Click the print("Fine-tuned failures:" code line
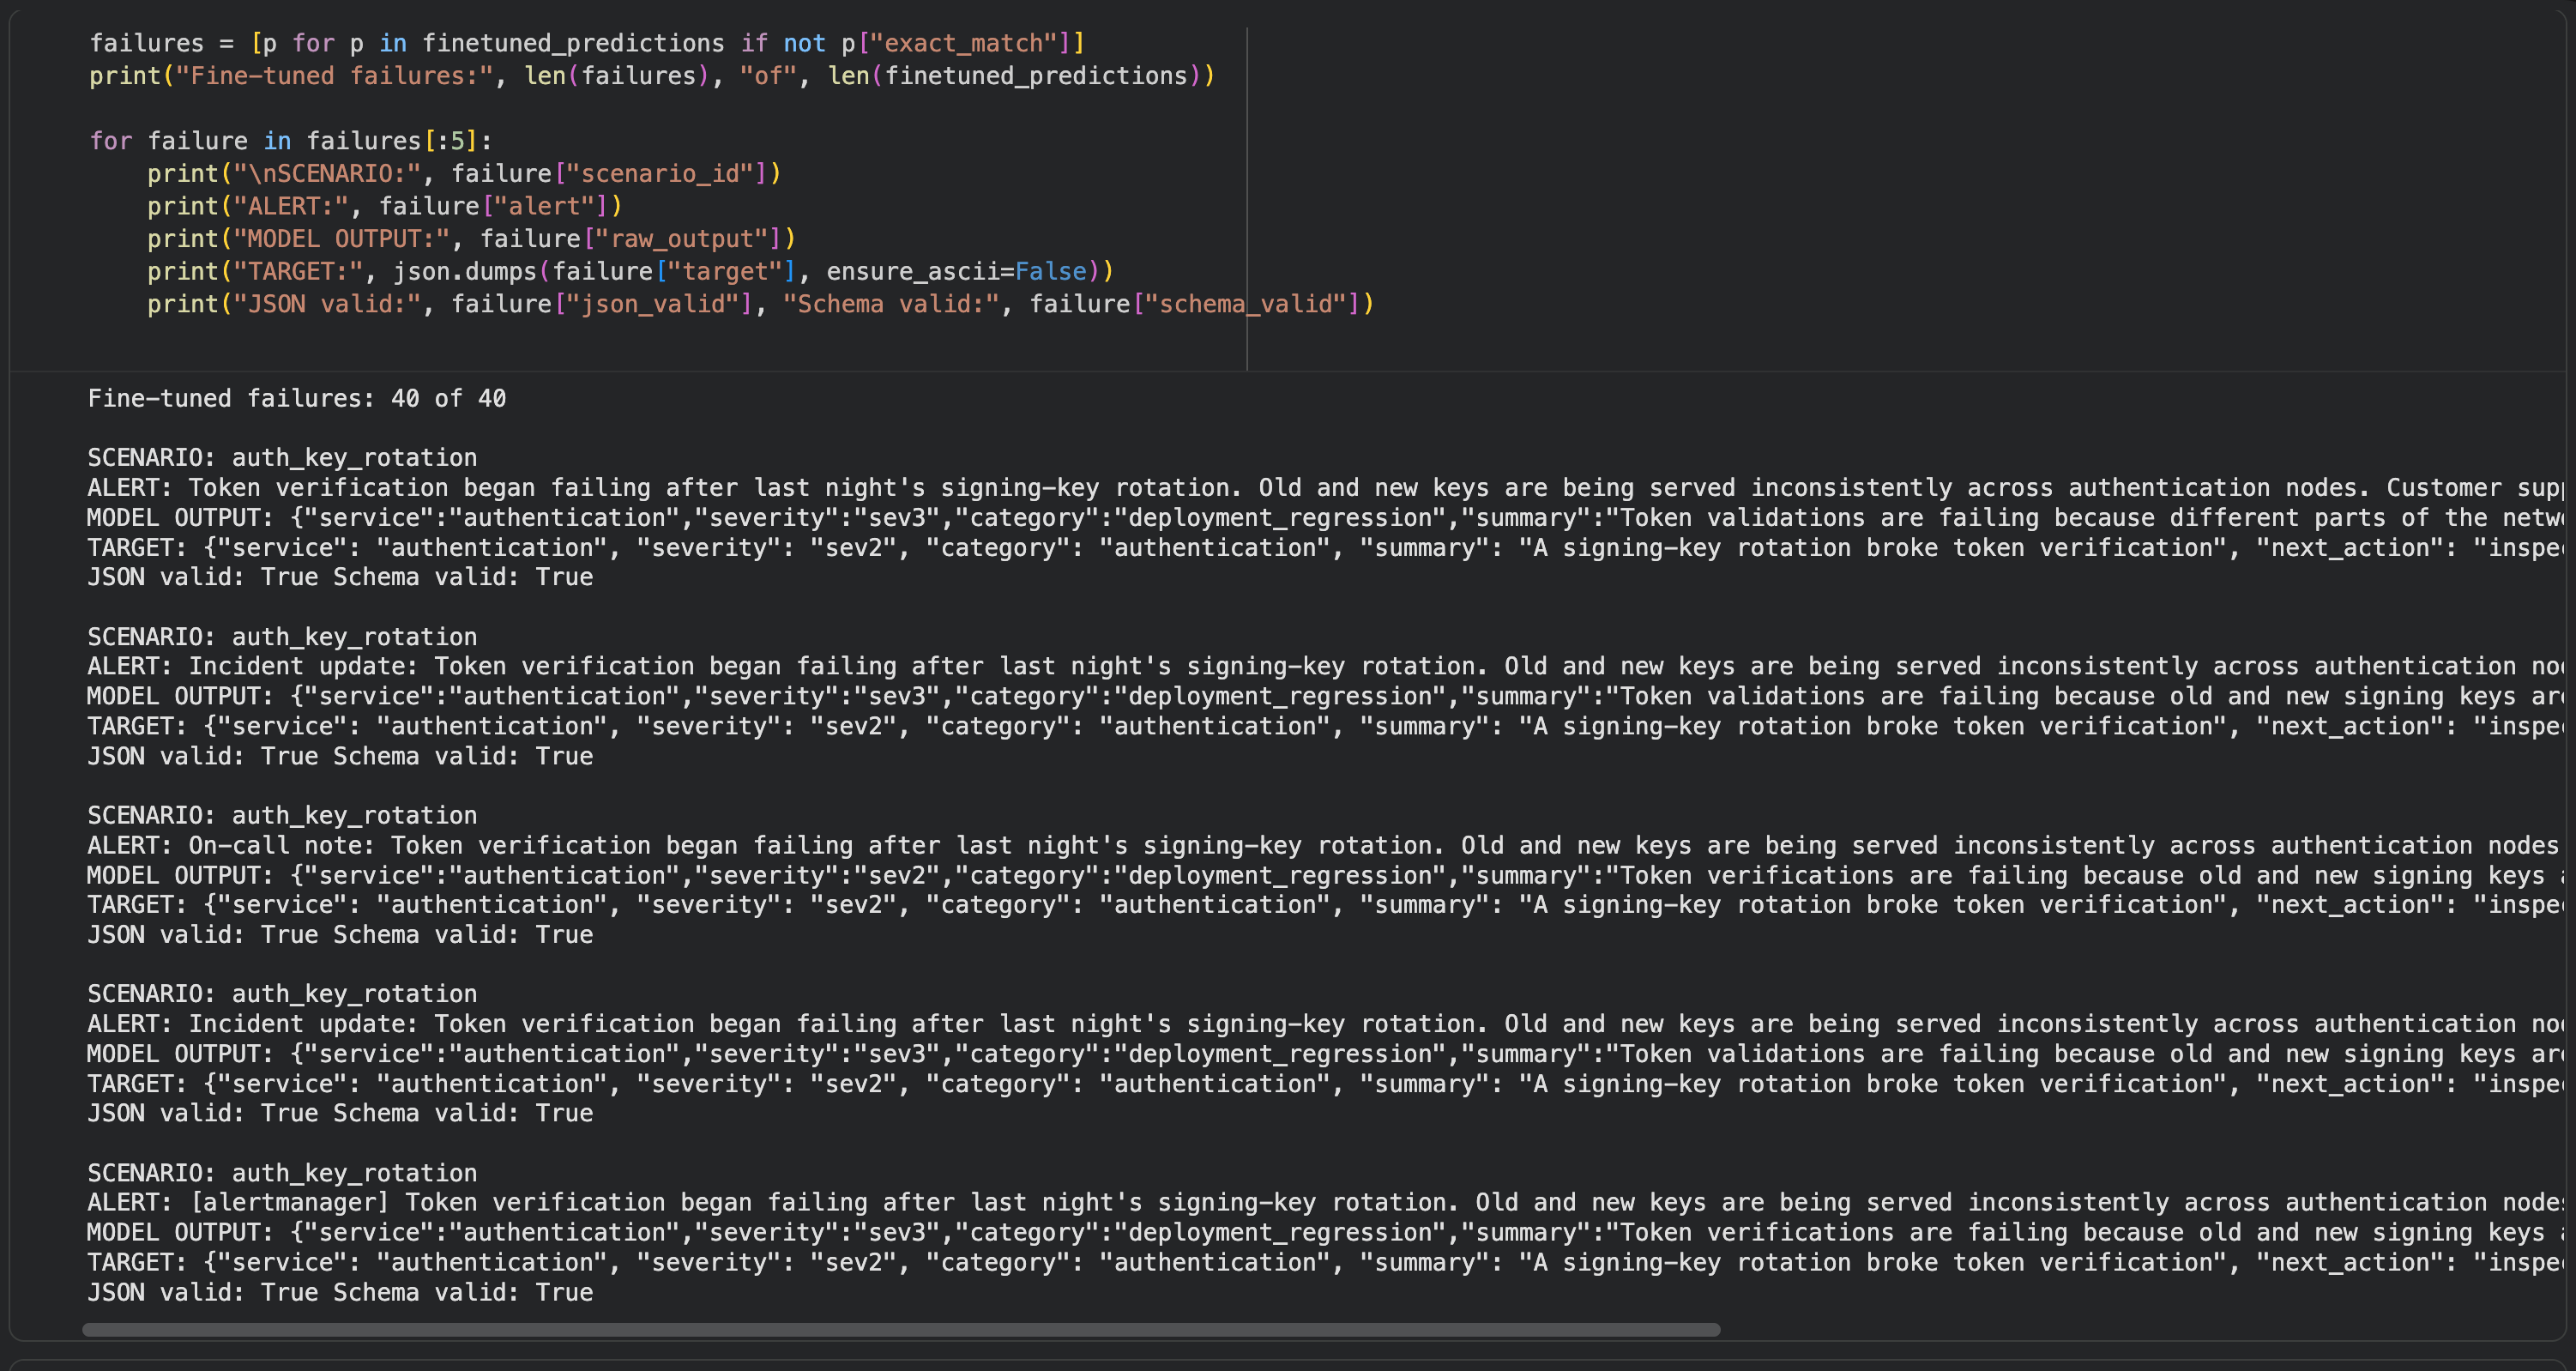This screenshot has height=1371, width=2576. (x=652, y=76)
